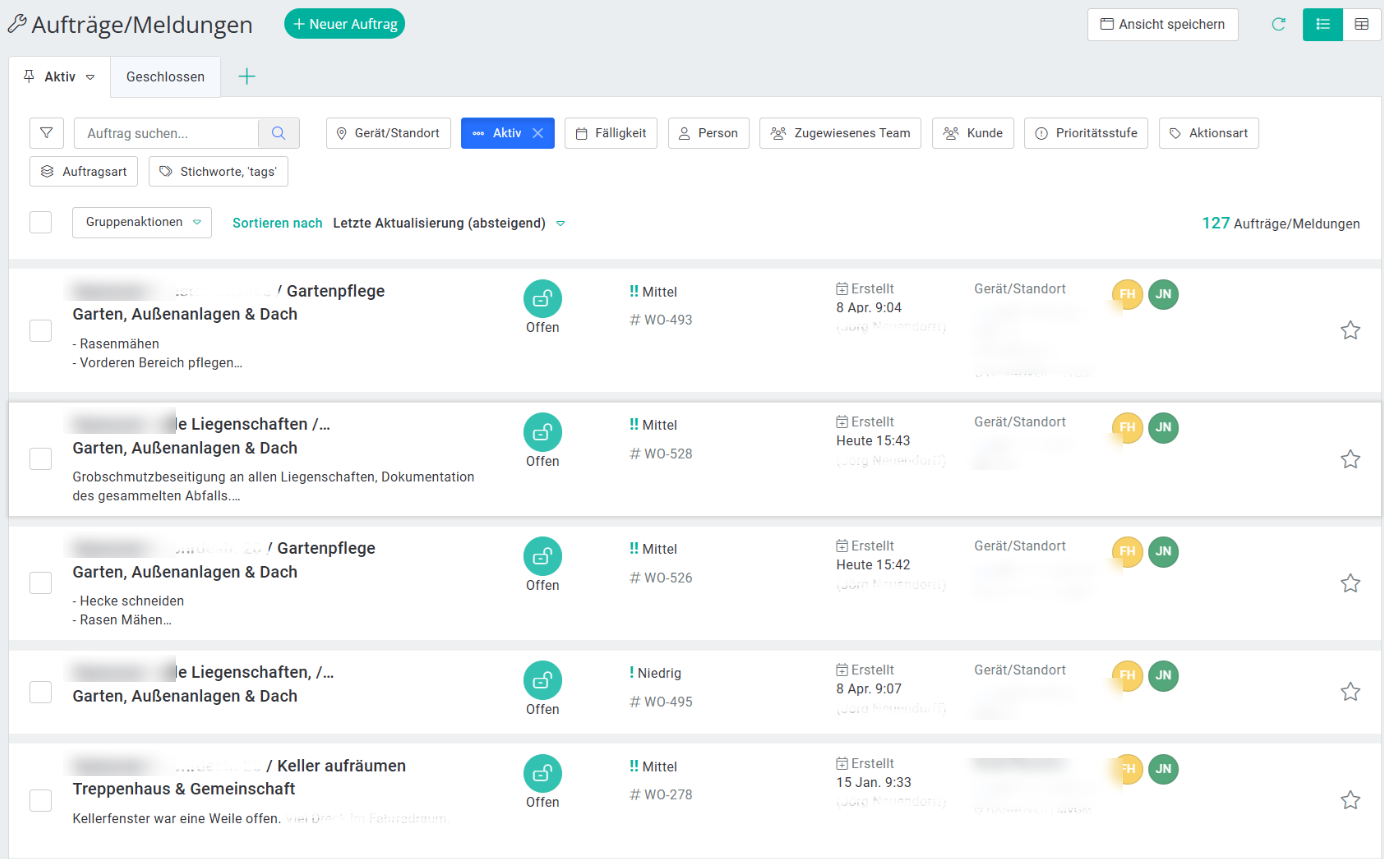
Task: Select the WO-495 order checkbox
Action: point(40,692)
